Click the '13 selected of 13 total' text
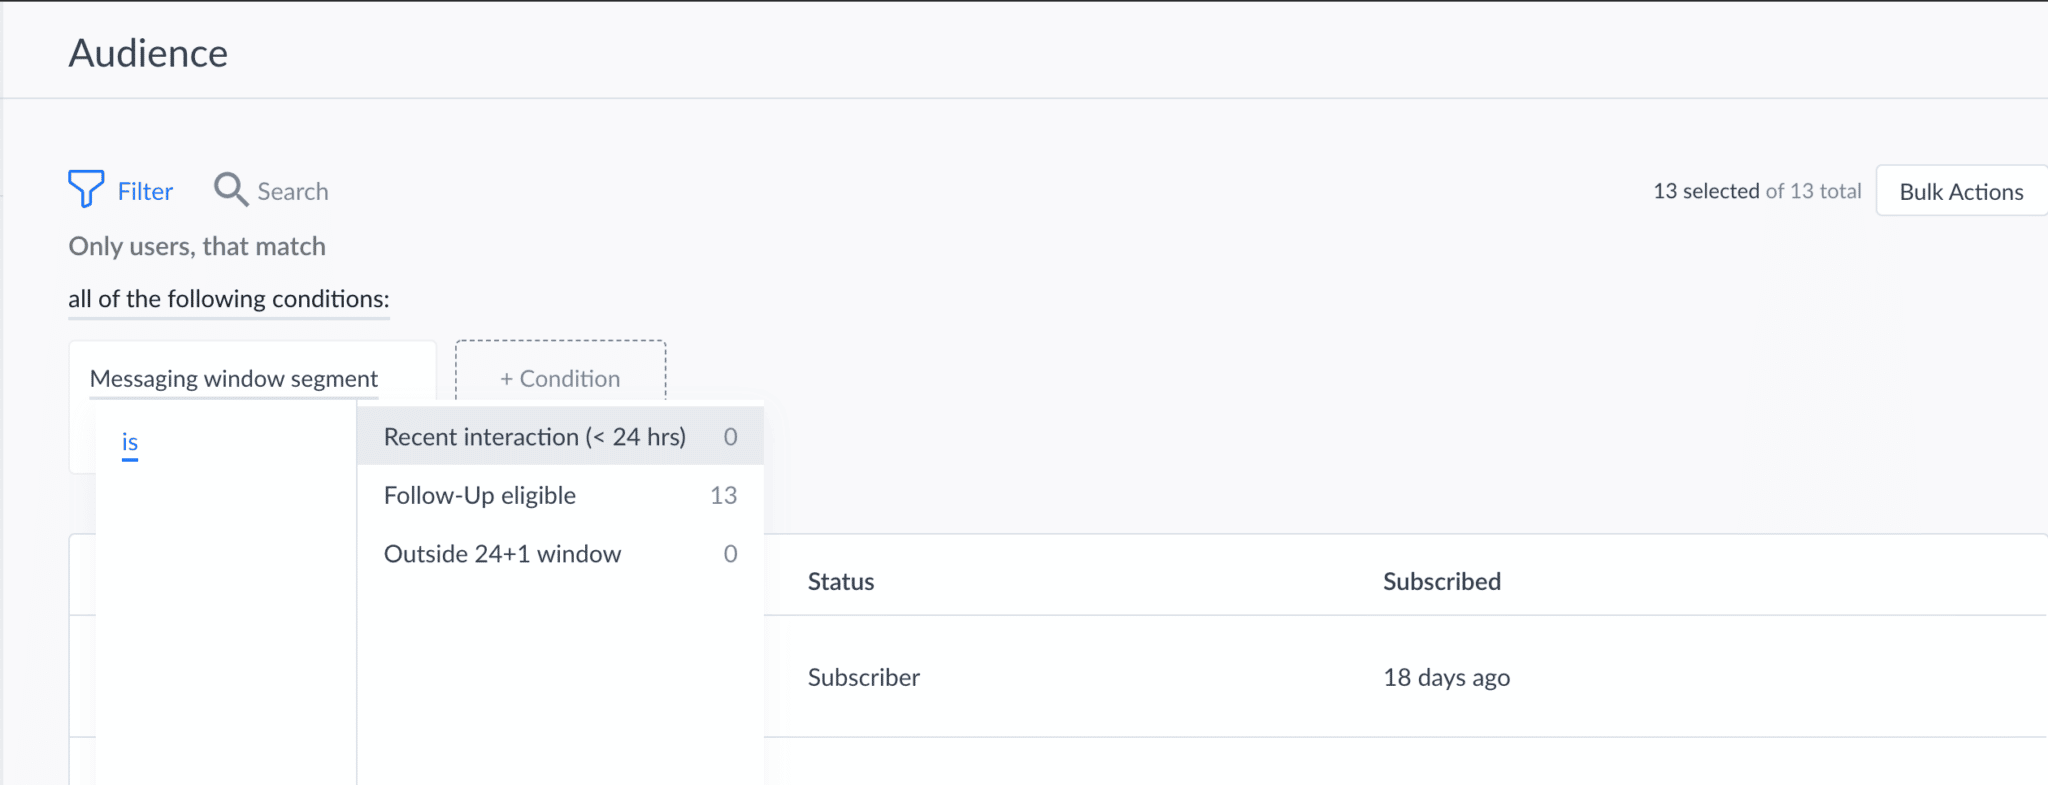This screenshot has width=2048, height=785. click(x=1756, y=191)
